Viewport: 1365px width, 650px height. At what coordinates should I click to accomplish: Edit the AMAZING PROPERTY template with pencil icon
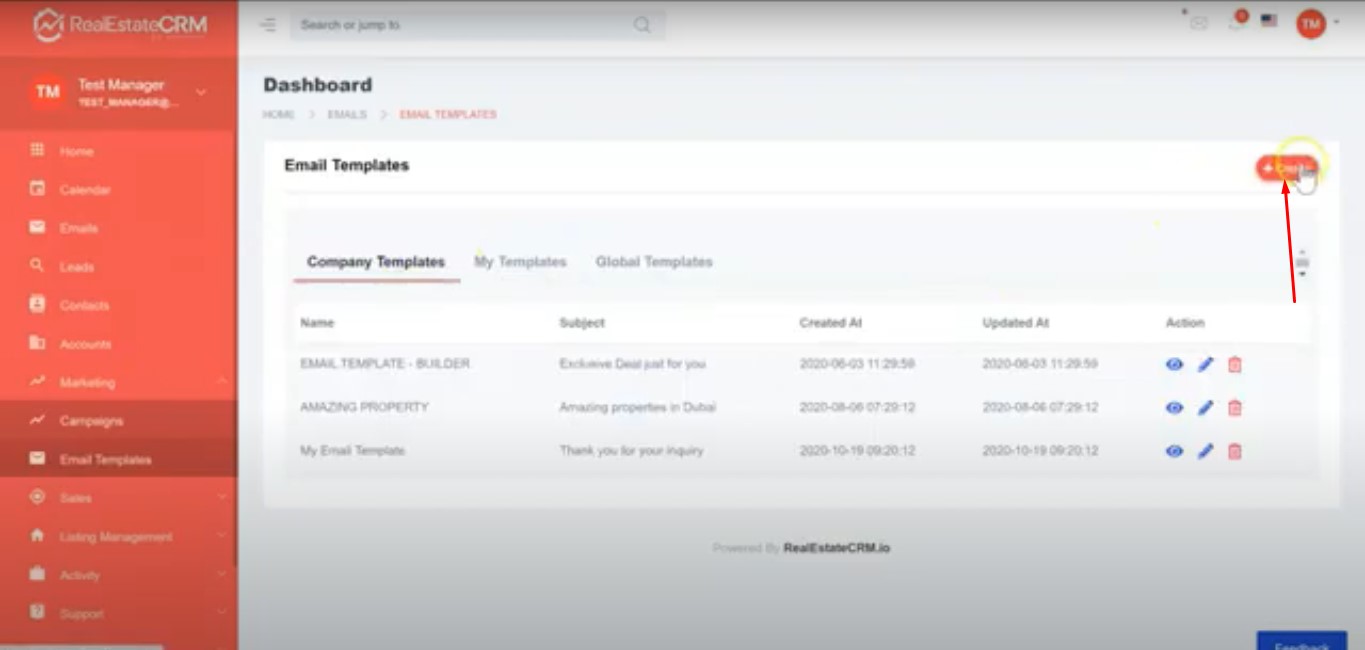pyautogui.click(x=1205, y=408)
